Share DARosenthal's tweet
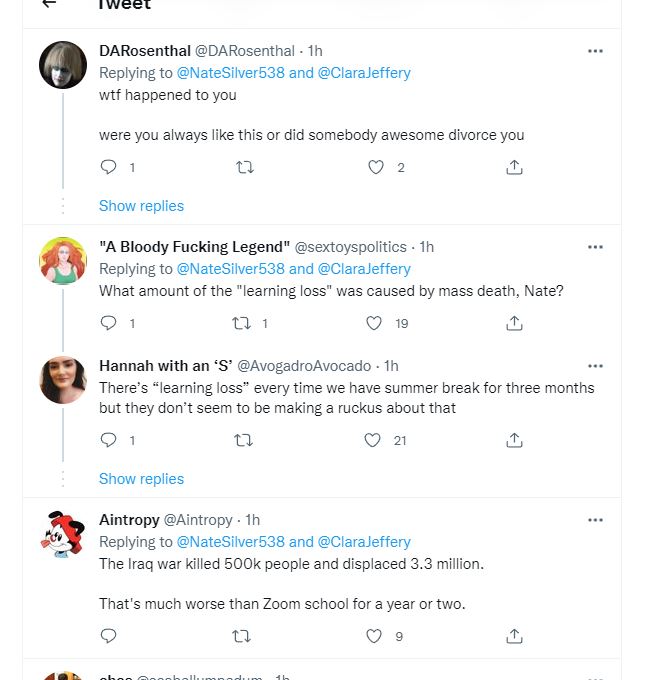 [514, 167]
